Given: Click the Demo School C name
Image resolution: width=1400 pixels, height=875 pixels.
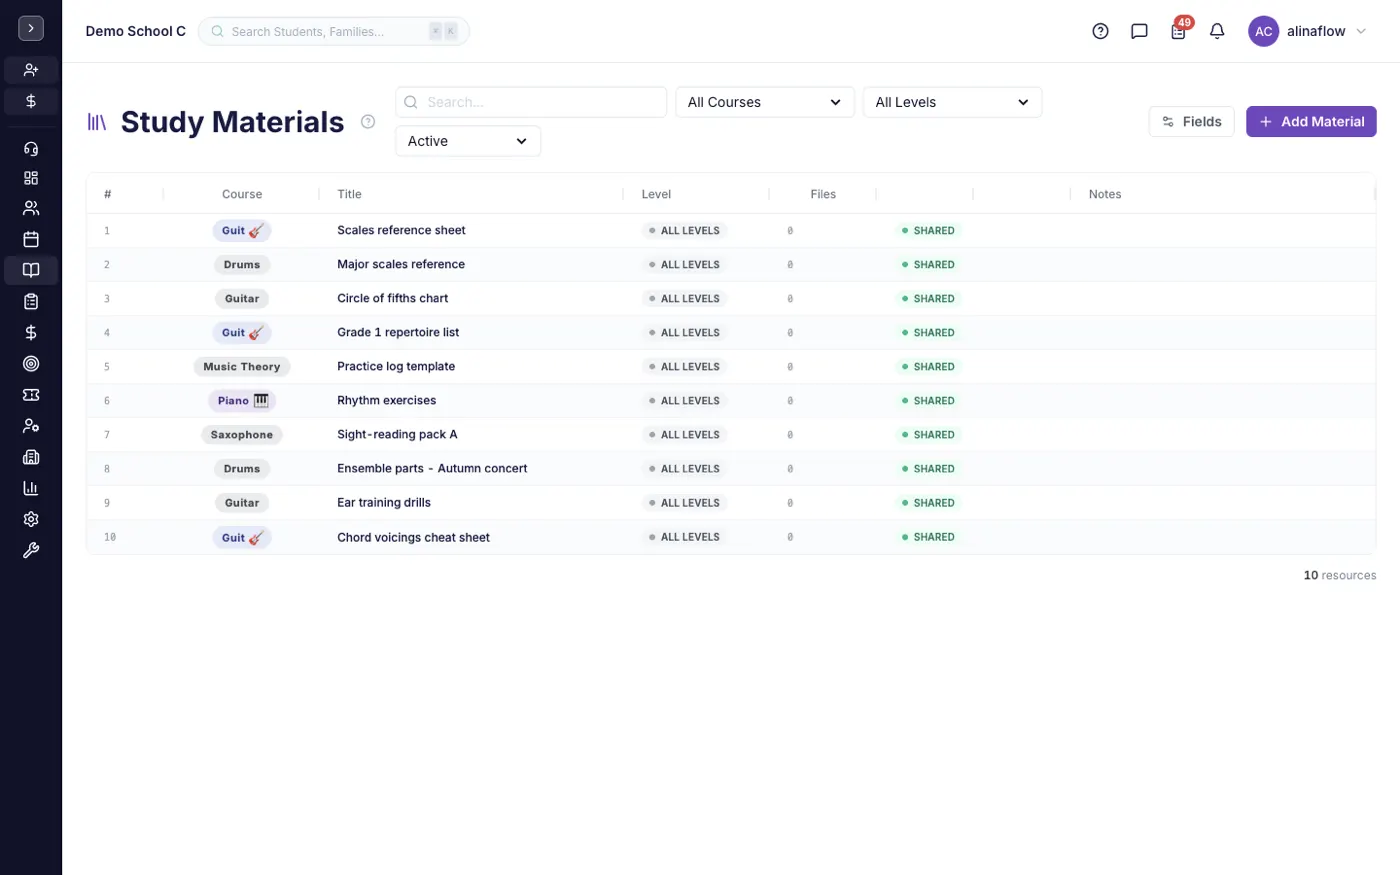Looking at the screenshot, I should point(135,31).
